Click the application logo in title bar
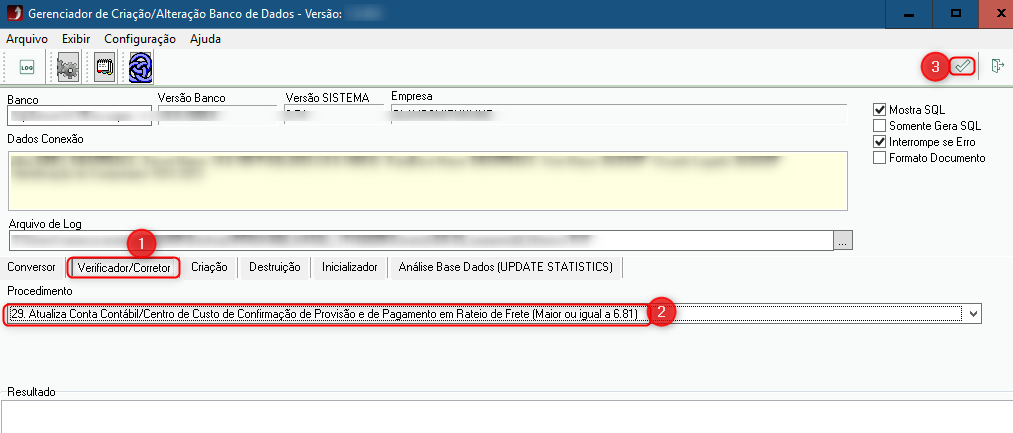Viewport: 1013px width, 433px height. (x=13, y=14)
